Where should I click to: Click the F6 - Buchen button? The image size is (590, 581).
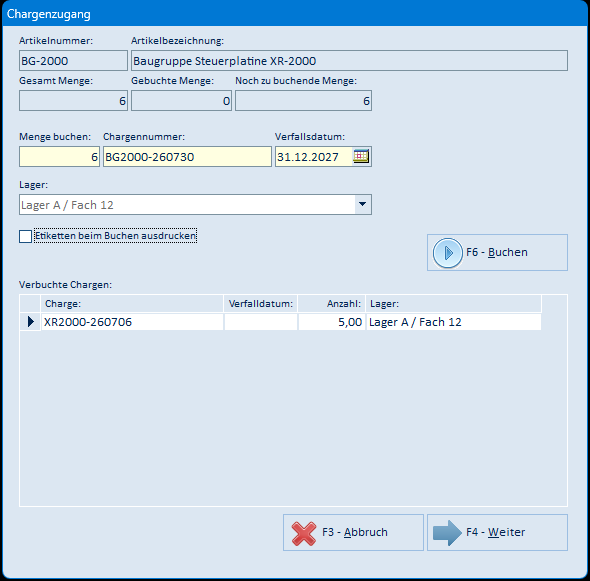[497, 252]
